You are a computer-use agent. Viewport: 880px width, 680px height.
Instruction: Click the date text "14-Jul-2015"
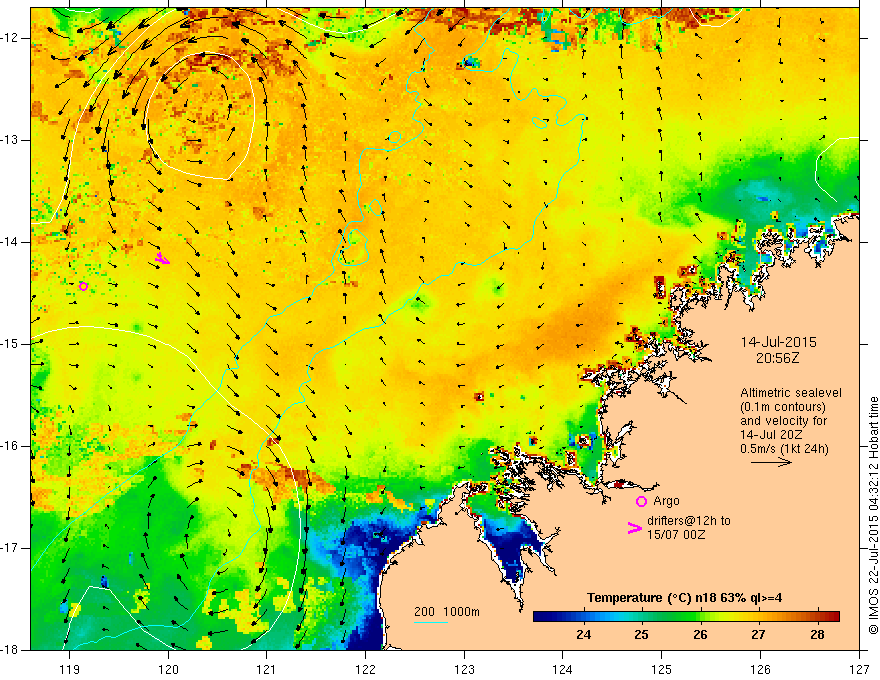click(778, 342)
